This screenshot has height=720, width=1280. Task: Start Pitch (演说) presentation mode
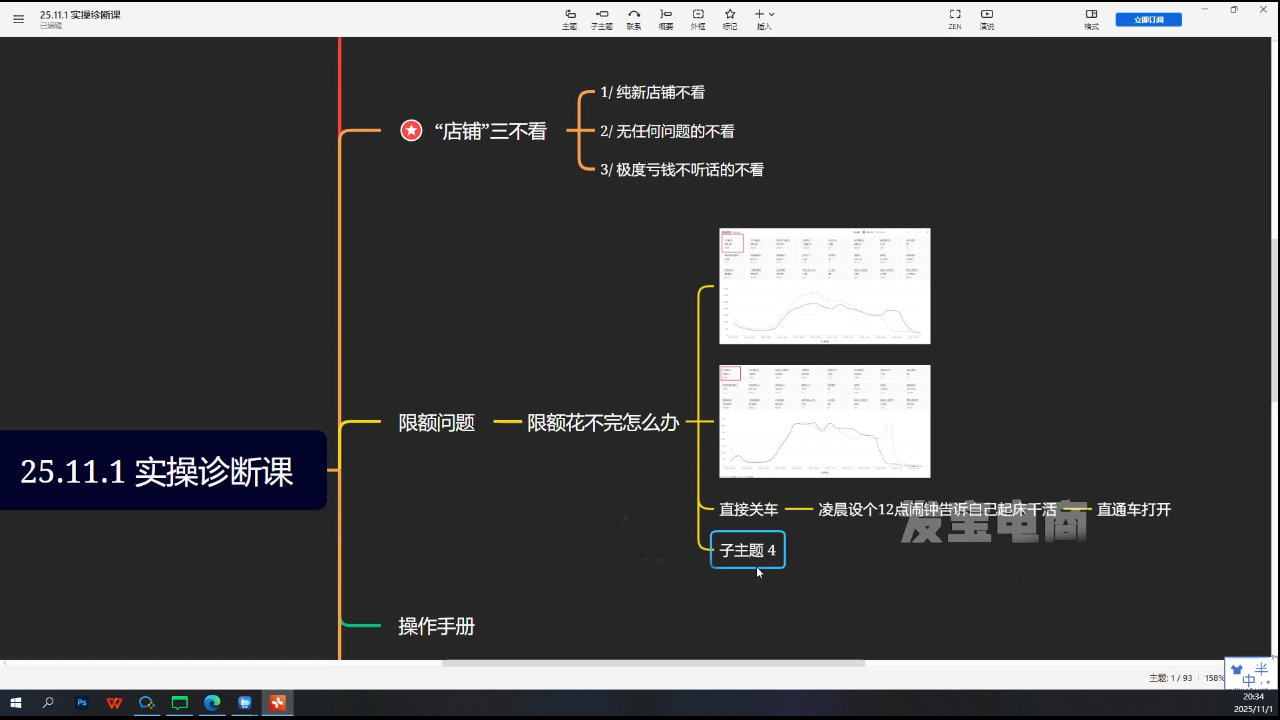point(987,19)
